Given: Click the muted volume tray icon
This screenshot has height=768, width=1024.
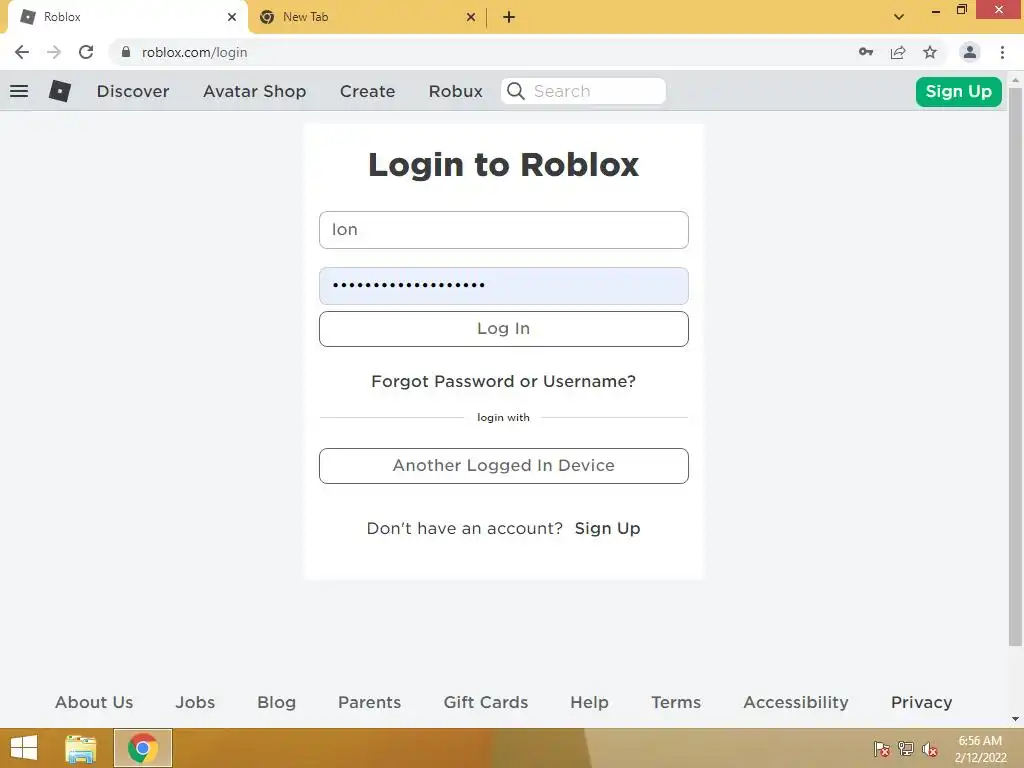Looking at the screenshot, I should click(930, 749).
